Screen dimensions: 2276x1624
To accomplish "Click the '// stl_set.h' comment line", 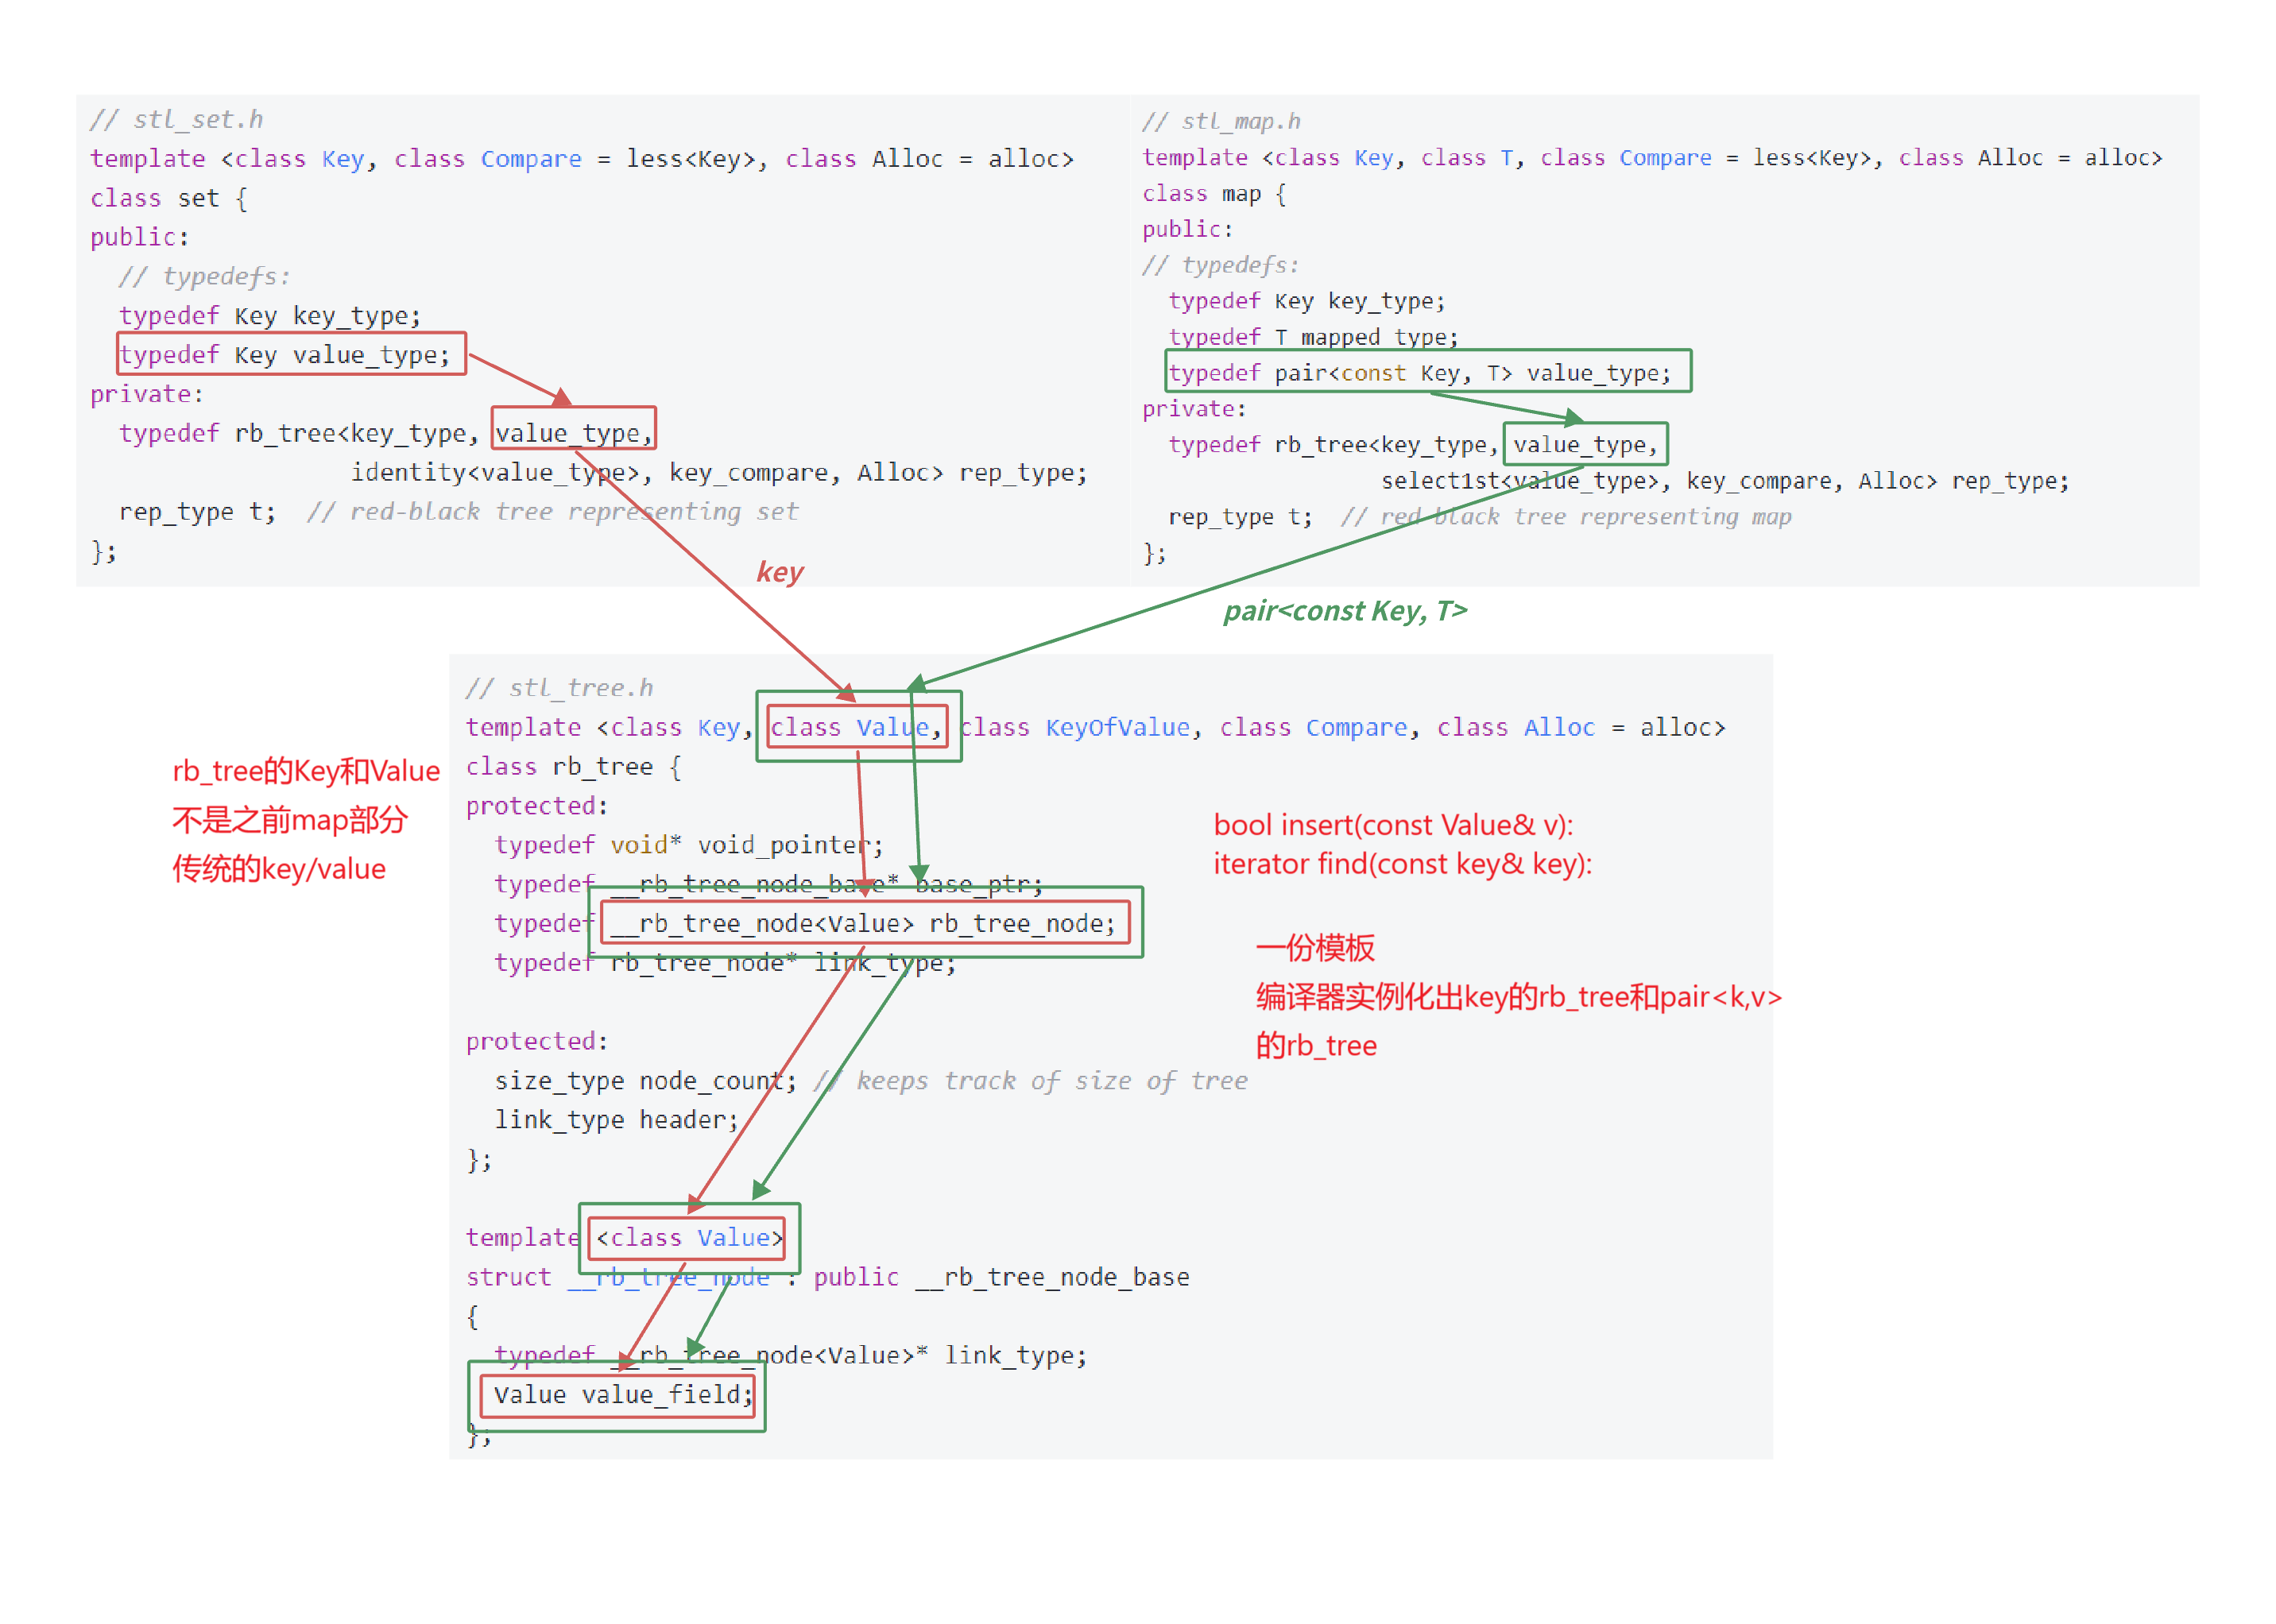I will click(177, 120).
